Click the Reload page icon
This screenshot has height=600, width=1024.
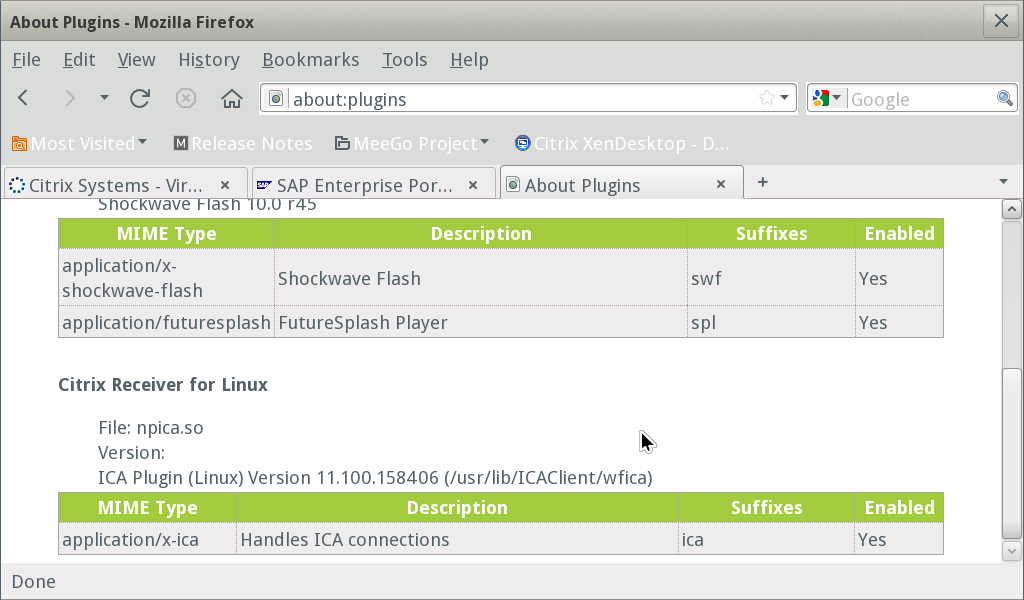point(140,98)
